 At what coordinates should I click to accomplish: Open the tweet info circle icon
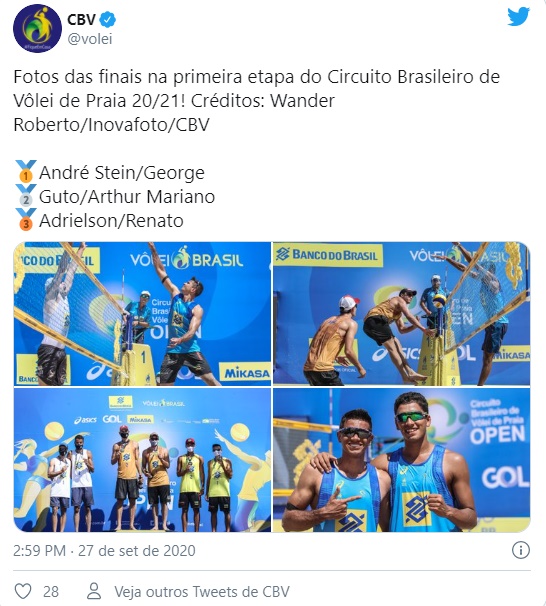[x=520, y=550]
